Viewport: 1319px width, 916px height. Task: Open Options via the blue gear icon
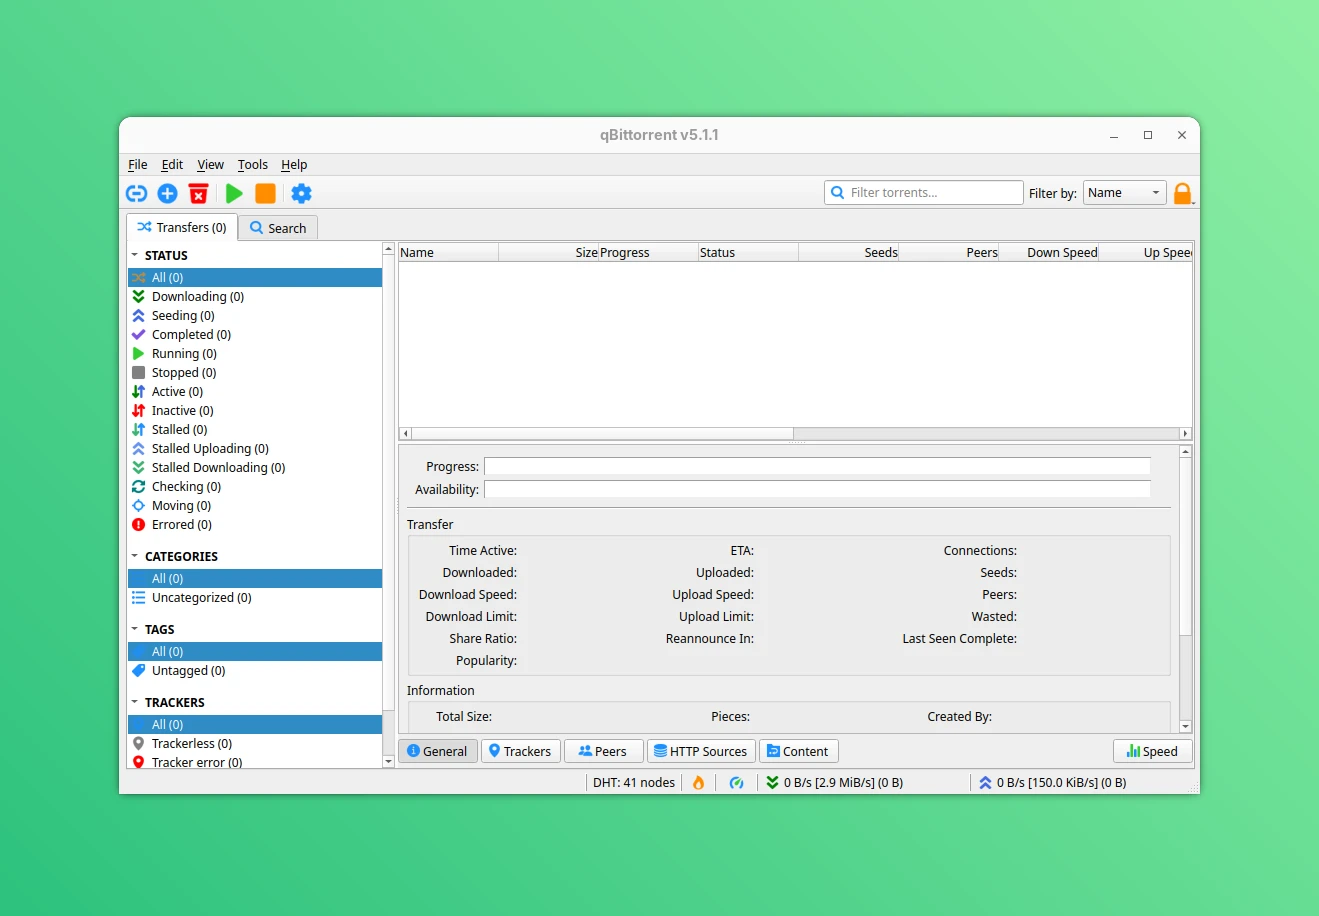coord(301,193)
